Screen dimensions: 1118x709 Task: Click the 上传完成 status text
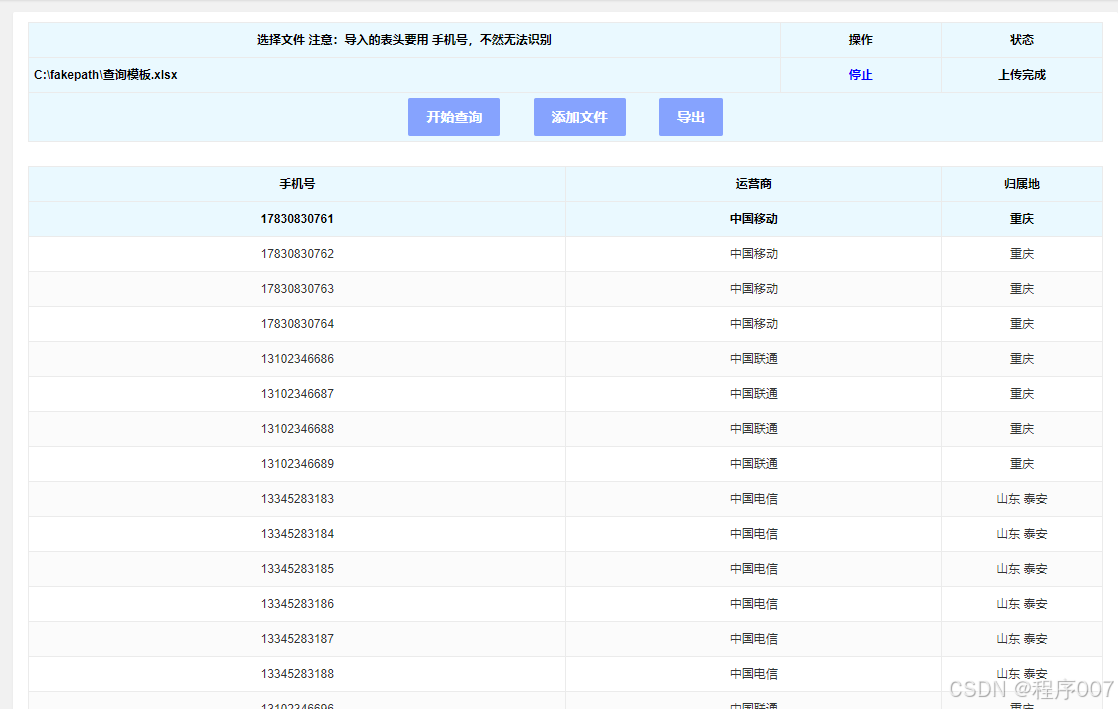pyautogui.click(x=1021, y=74)
